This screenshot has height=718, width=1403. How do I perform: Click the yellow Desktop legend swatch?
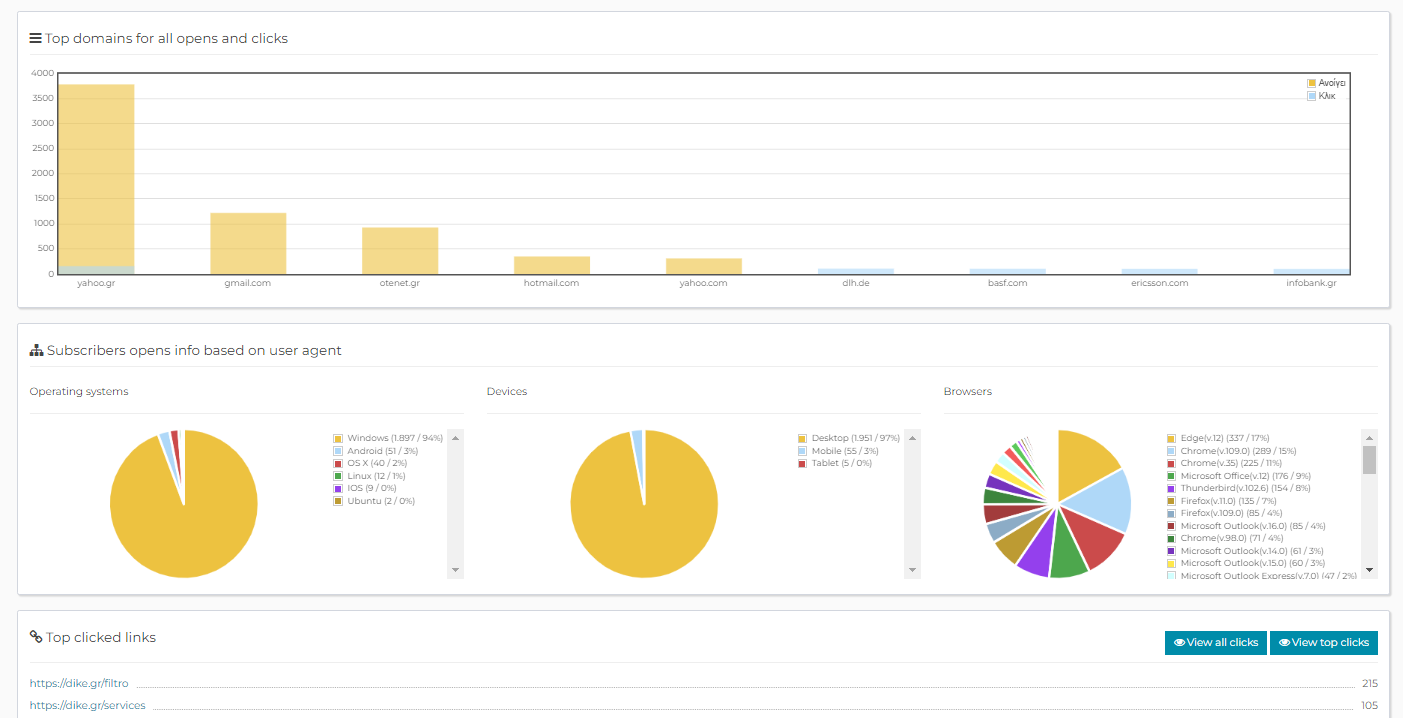coord(802,438)
